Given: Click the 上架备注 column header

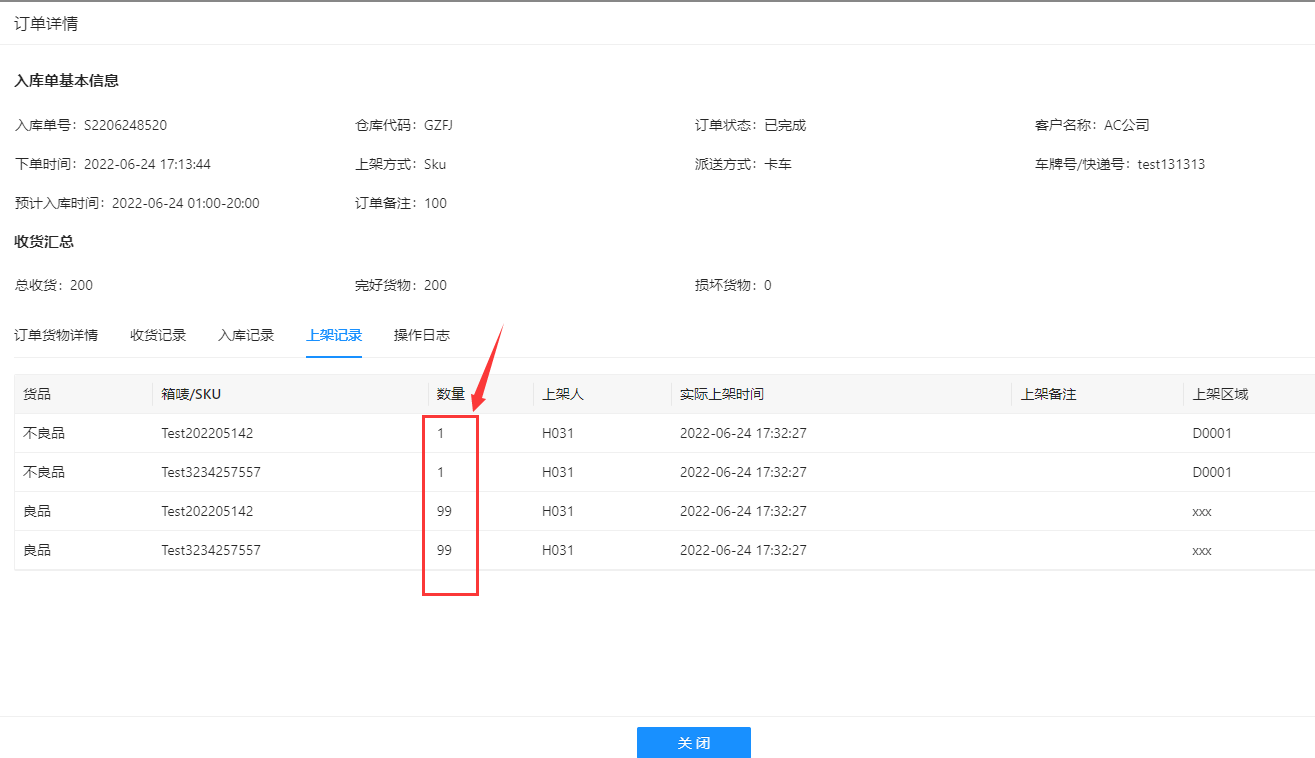Looking at the screenshot, I should [1048, 394].
